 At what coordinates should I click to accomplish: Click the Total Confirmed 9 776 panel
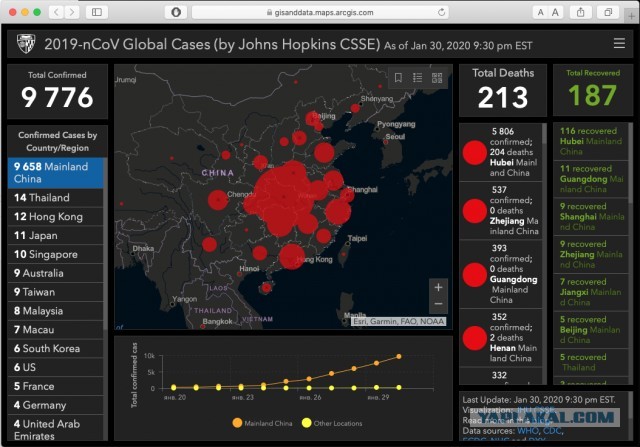click(58, 91)
